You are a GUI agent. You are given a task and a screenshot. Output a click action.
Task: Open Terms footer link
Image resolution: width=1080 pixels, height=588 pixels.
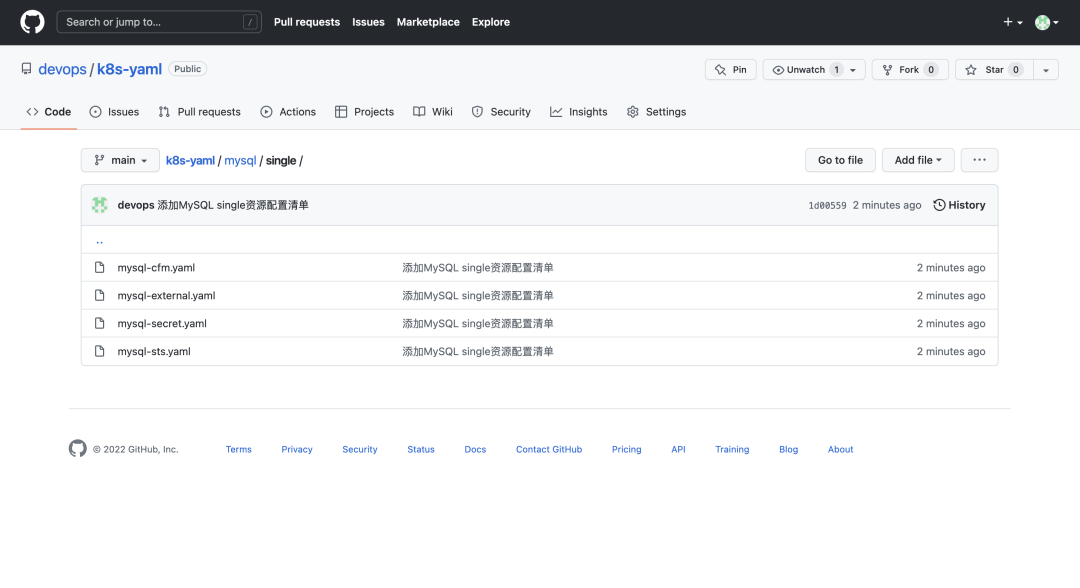coord(238,449)
